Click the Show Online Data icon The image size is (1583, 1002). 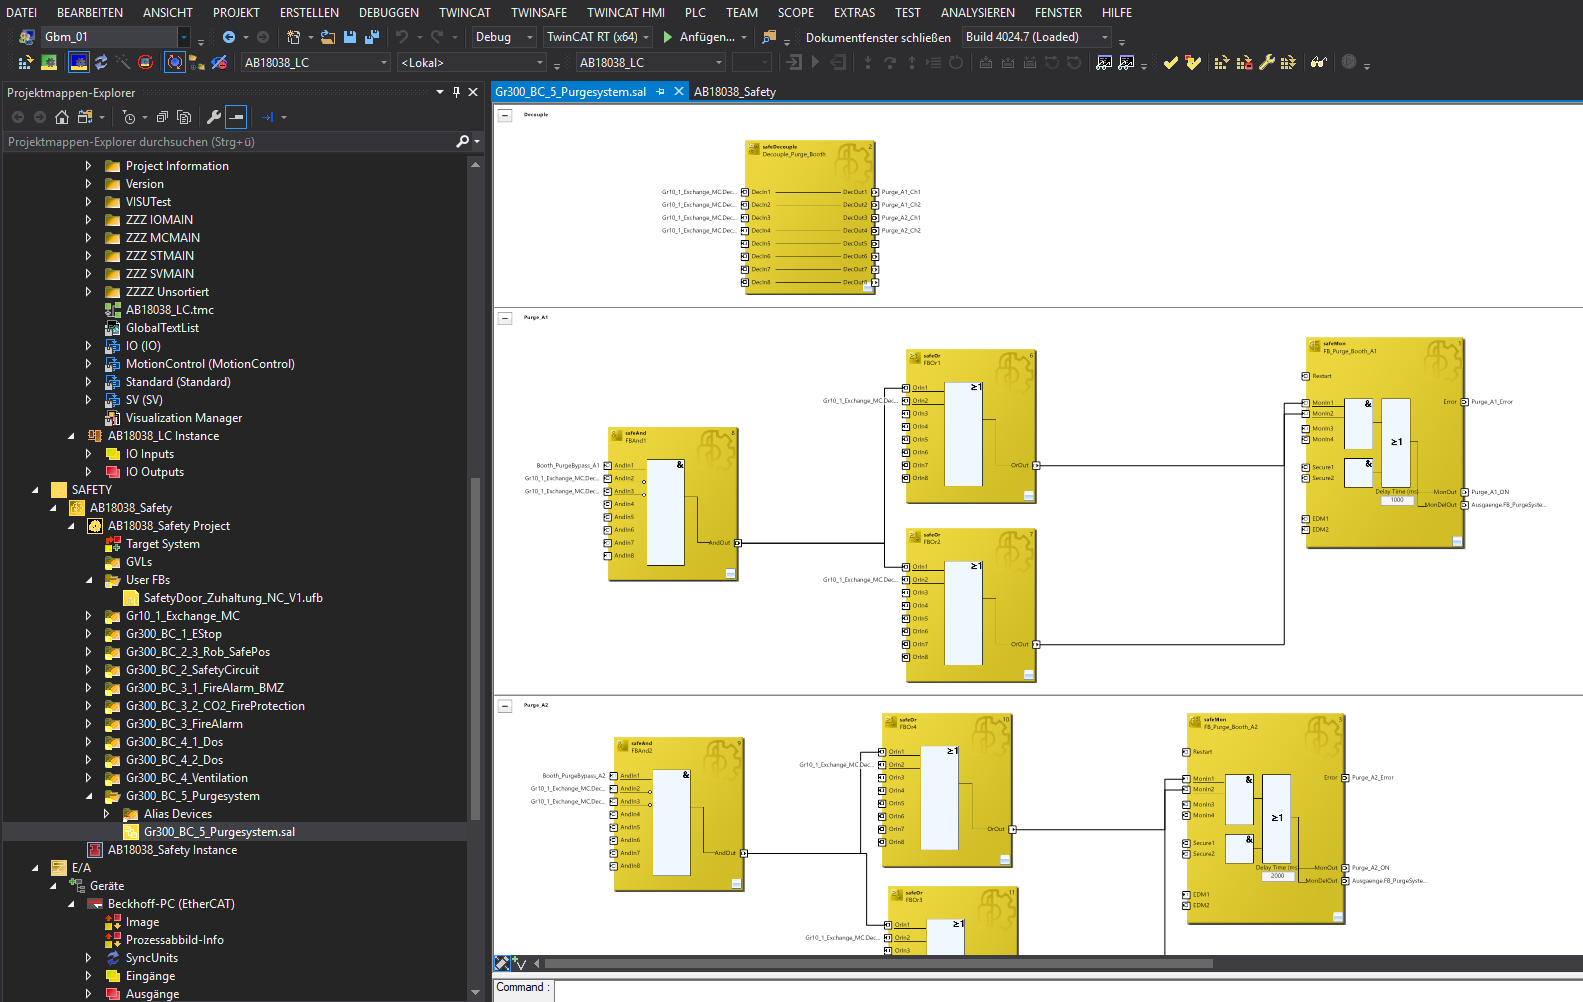pos(174,62)
